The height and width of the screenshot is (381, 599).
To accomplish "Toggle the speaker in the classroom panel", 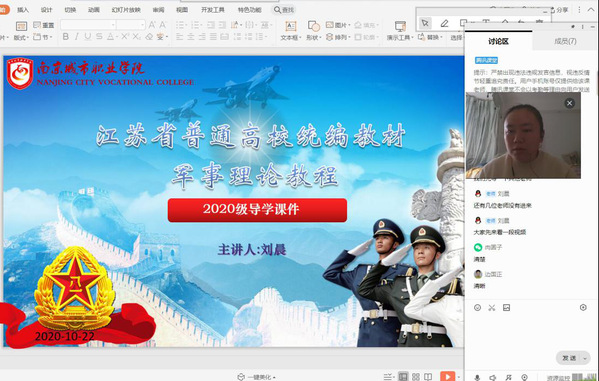I will tap(493, 377).
